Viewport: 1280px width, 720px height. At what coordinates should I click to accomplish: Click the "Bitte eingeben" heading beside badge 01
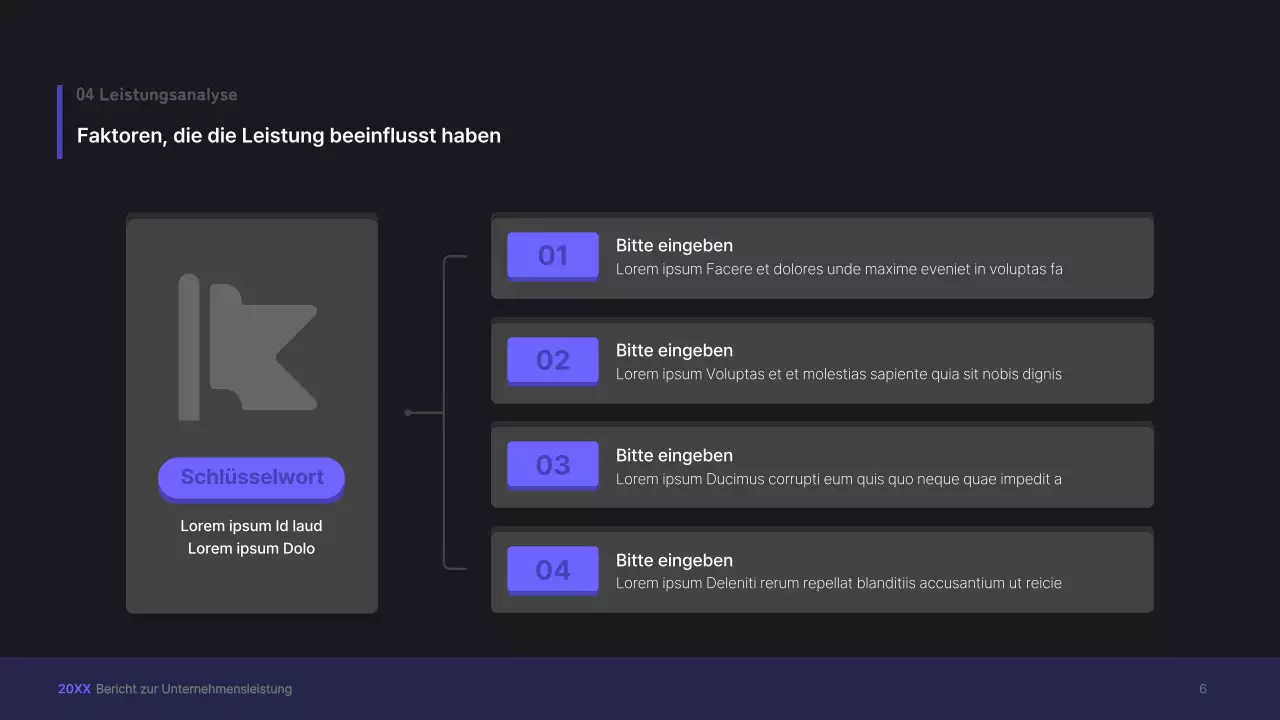point(674,246)
